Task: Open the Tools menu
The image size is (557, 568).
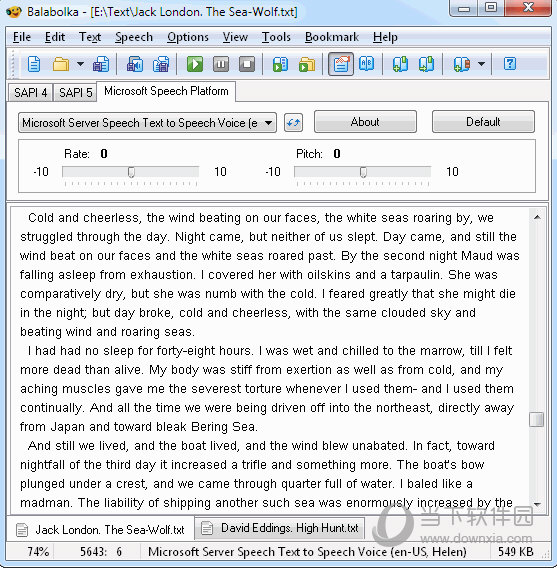Action: pyautogui.click(x=276, y=37)
